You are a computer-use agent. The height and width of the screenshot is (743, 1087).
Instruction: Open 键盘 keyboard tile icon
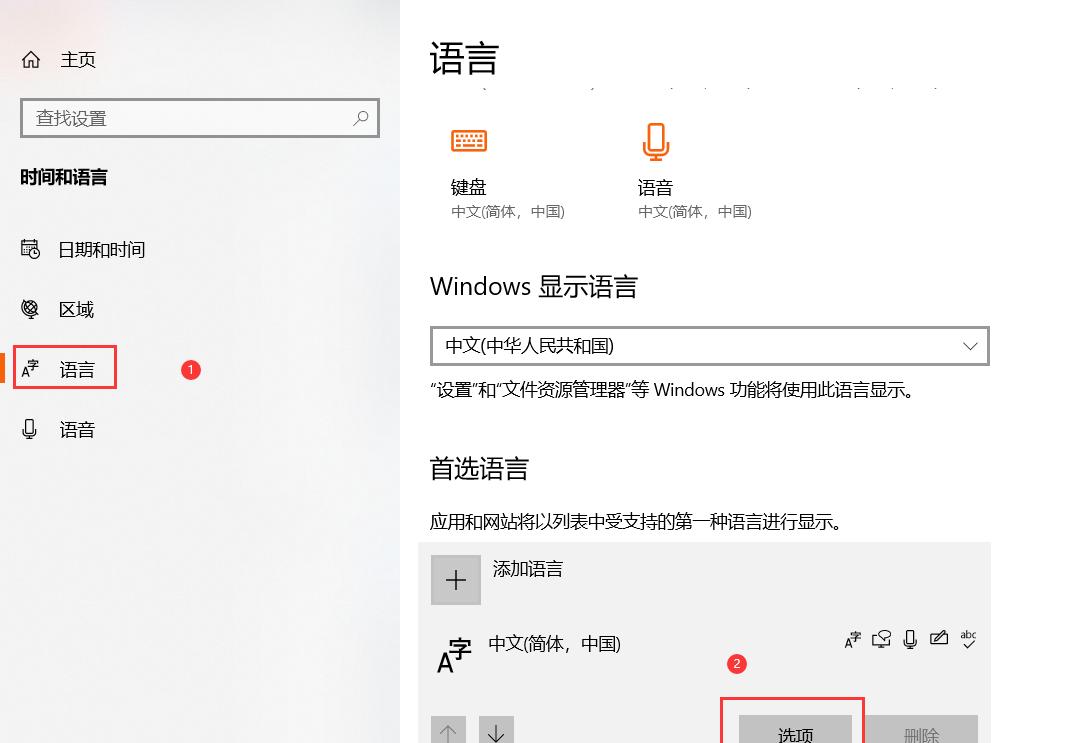pyautogui.click(x=469, y=141)
